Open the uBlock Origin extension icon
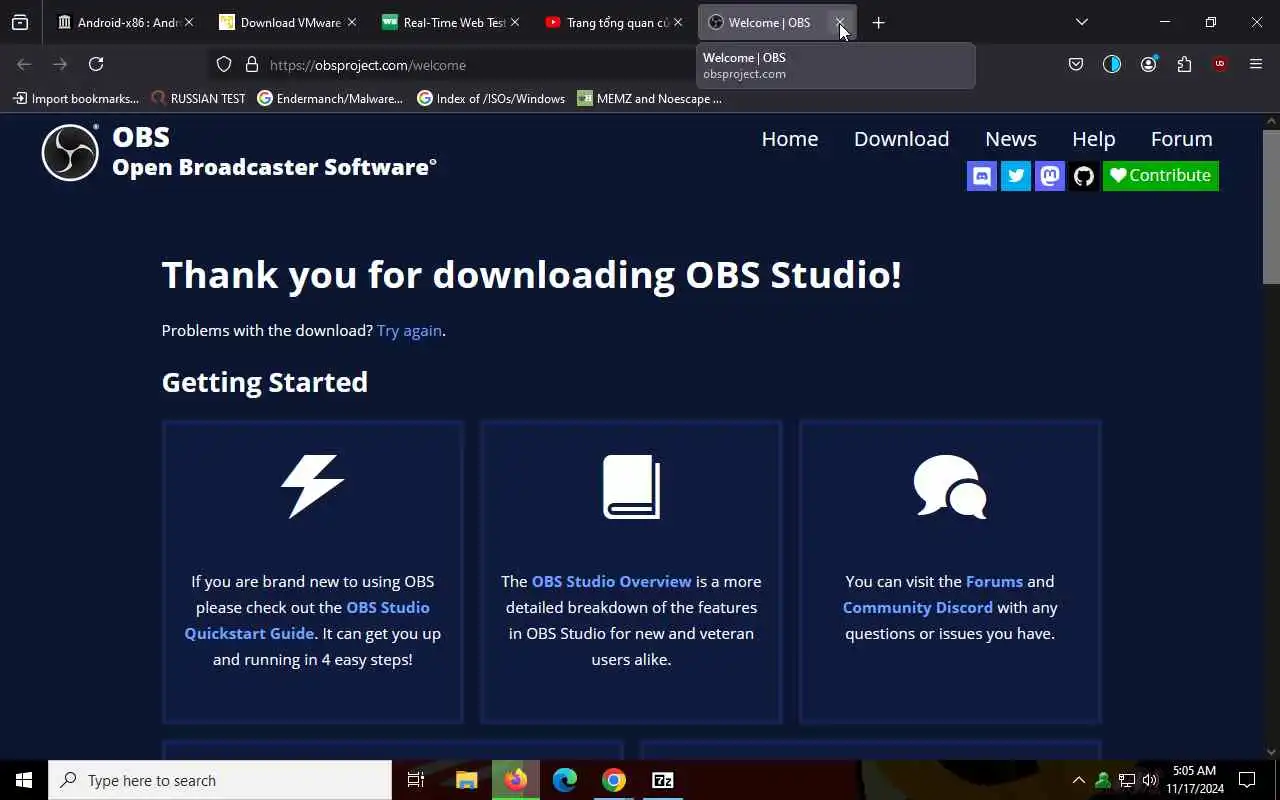This screenshot has width=1280, height=800. (x=1220, y=64)
